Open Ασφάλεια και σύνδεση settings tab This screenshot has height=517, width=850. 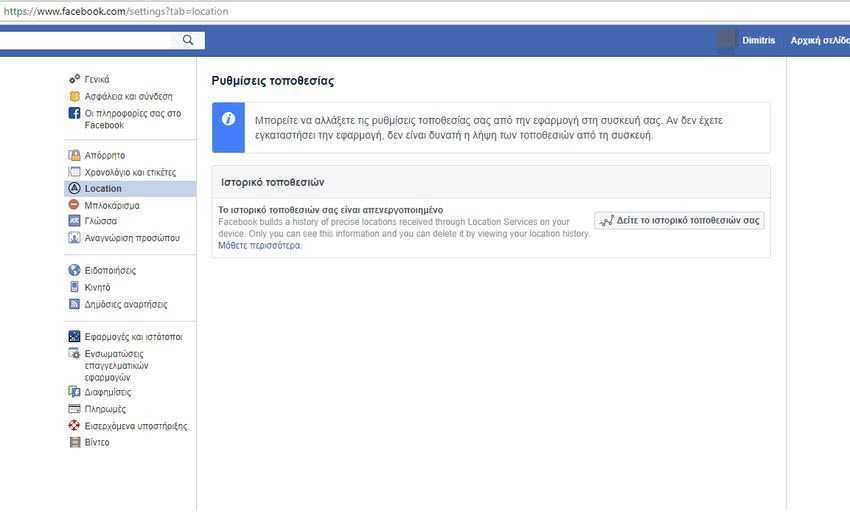click(128, 96)
